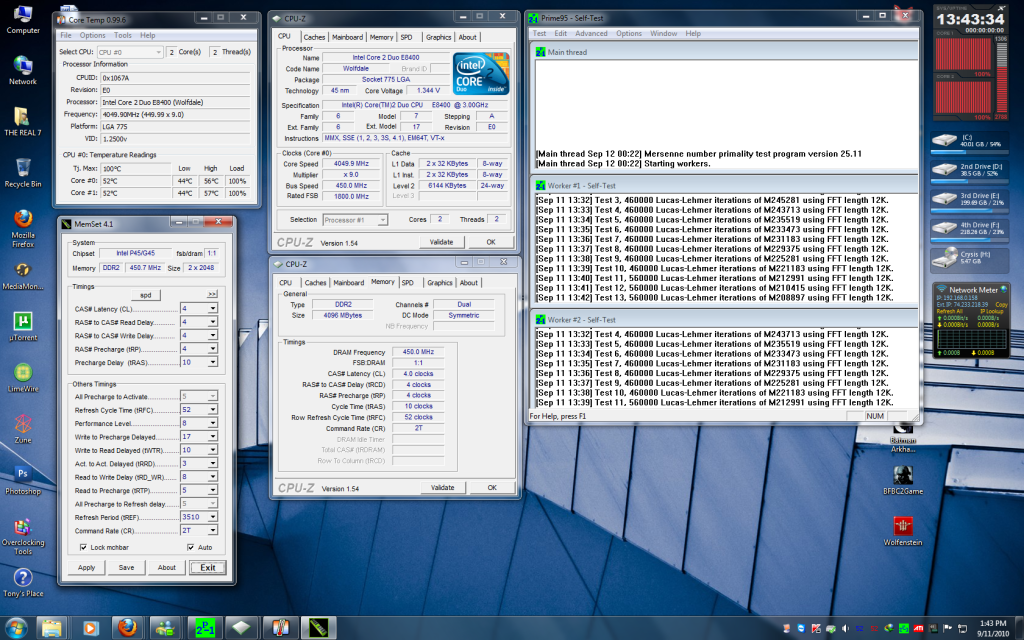Image resolution: width=1024 pixels, height=640 pixels.
Task: Switch to MemSet taskbar button
Action: click(x=319, y=628)
